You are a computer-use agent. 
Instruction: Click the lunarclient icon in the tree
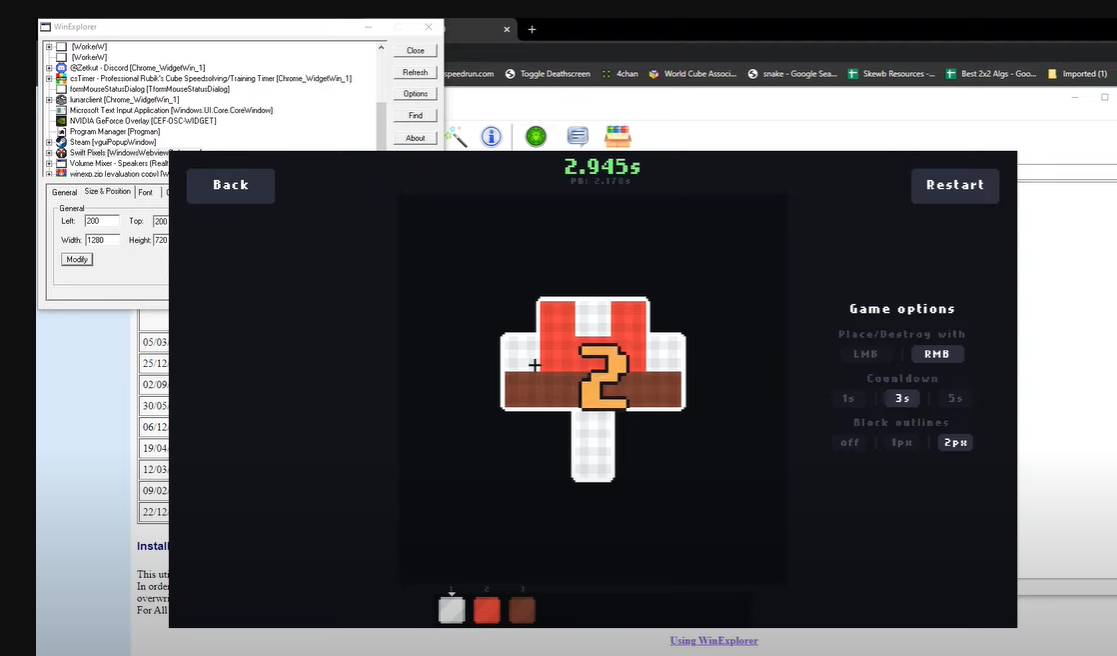tap(61, 100)
